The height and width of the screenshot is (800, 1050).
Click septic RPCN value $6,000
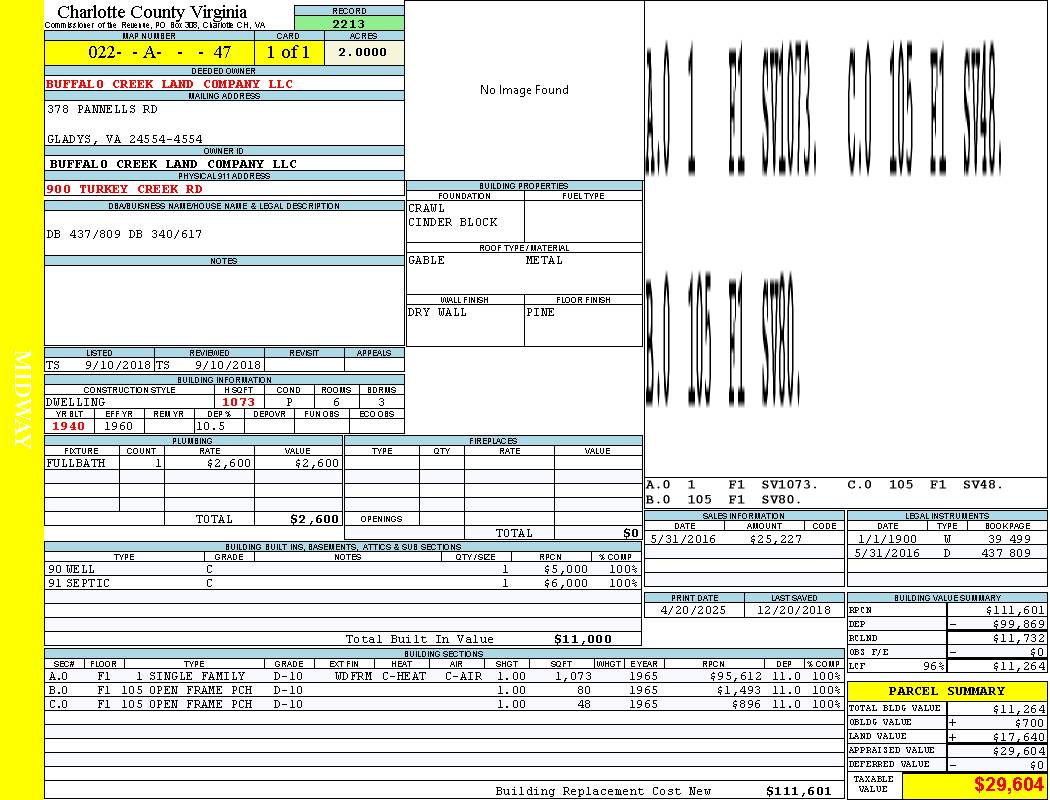[x=566, y=584]
